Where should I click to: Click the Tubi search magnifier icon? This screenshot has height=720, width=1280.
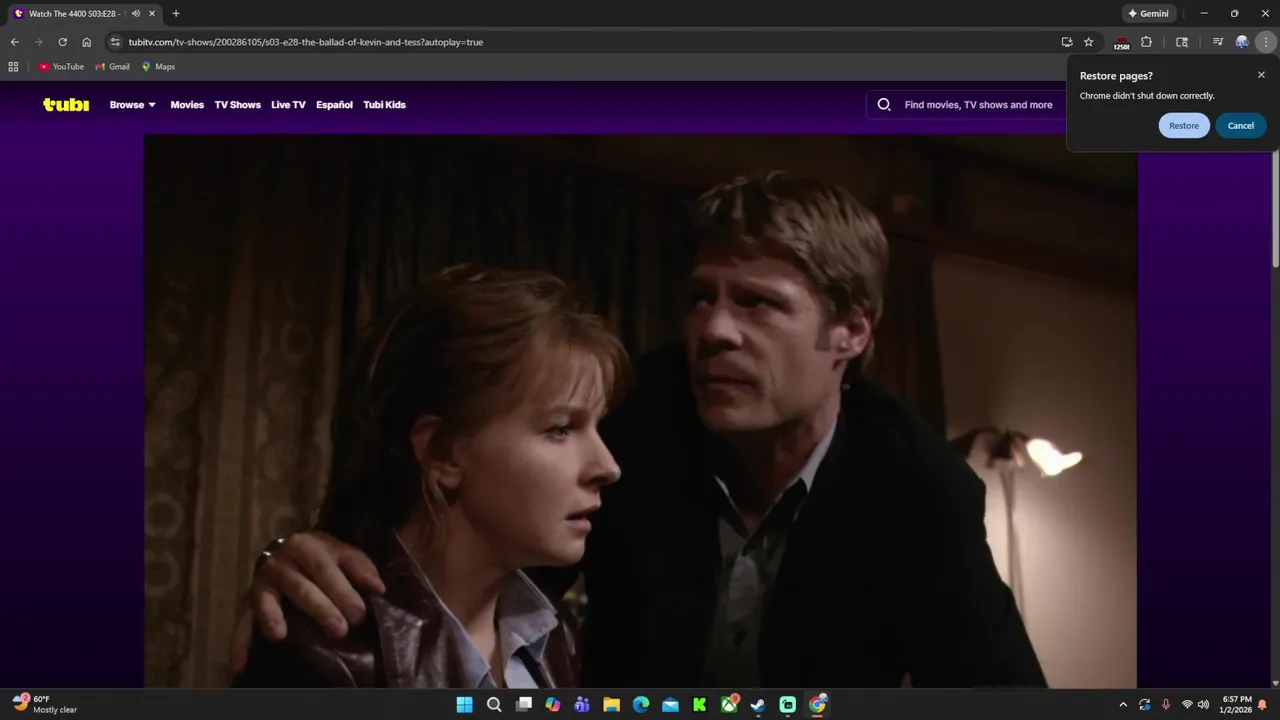(x=884, y=104)
